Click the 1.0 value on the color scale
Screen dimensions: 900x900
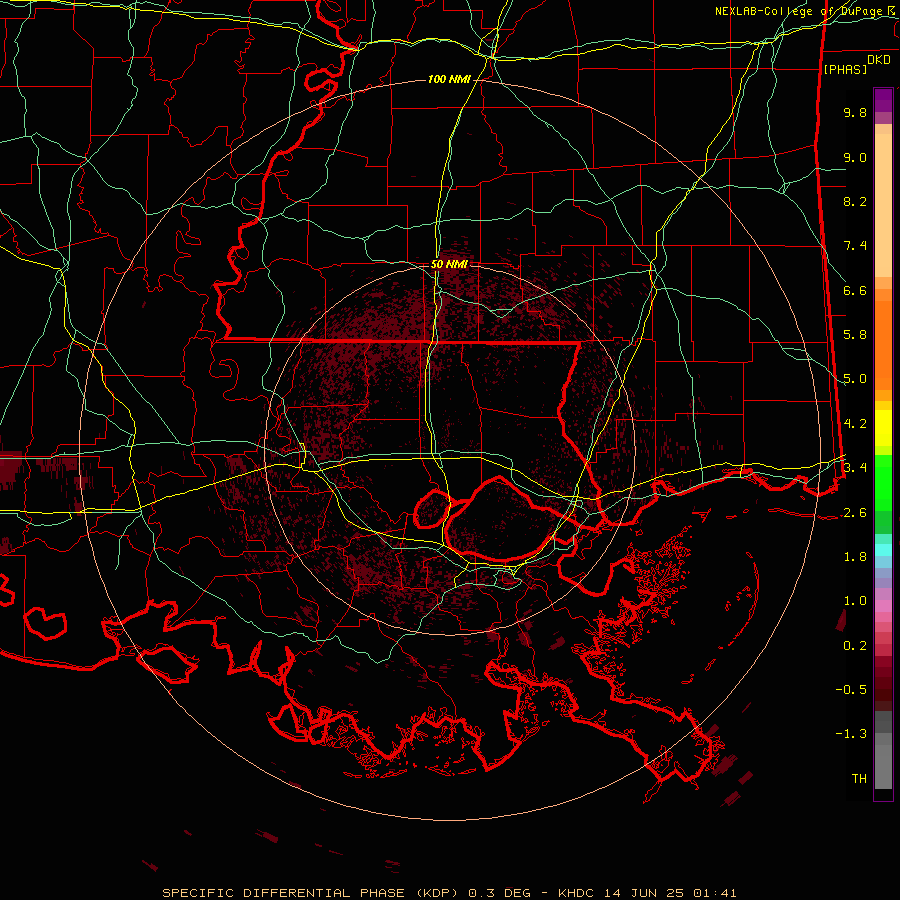pyautogui.click(x=855, y=601)
